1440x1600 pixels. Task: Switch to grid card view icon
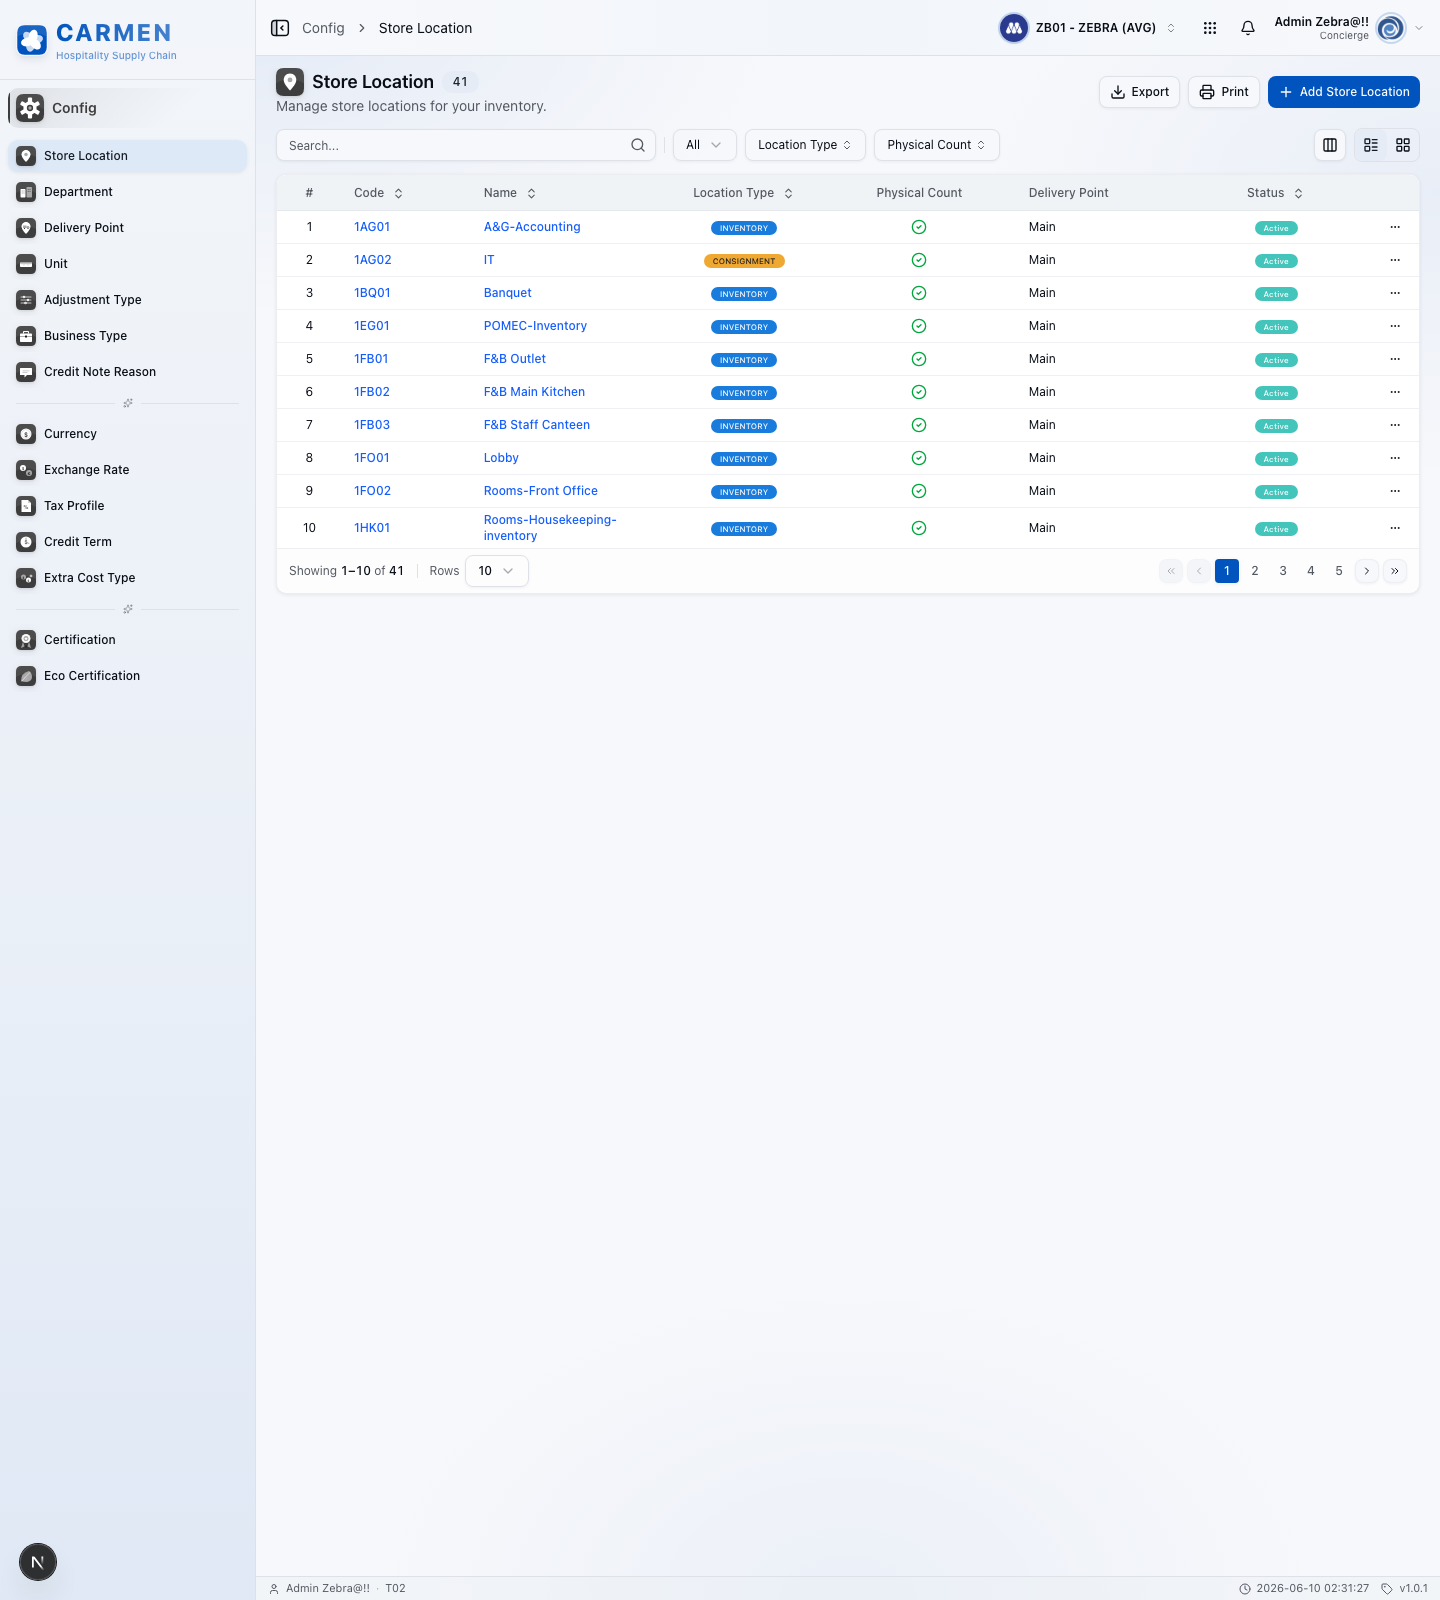pos(1403,145)
